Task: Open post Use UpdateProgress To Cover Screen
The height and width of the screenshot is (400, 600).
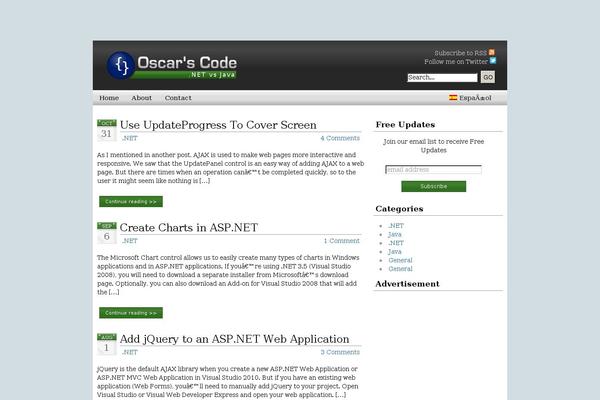Action: tap(218, 125)
